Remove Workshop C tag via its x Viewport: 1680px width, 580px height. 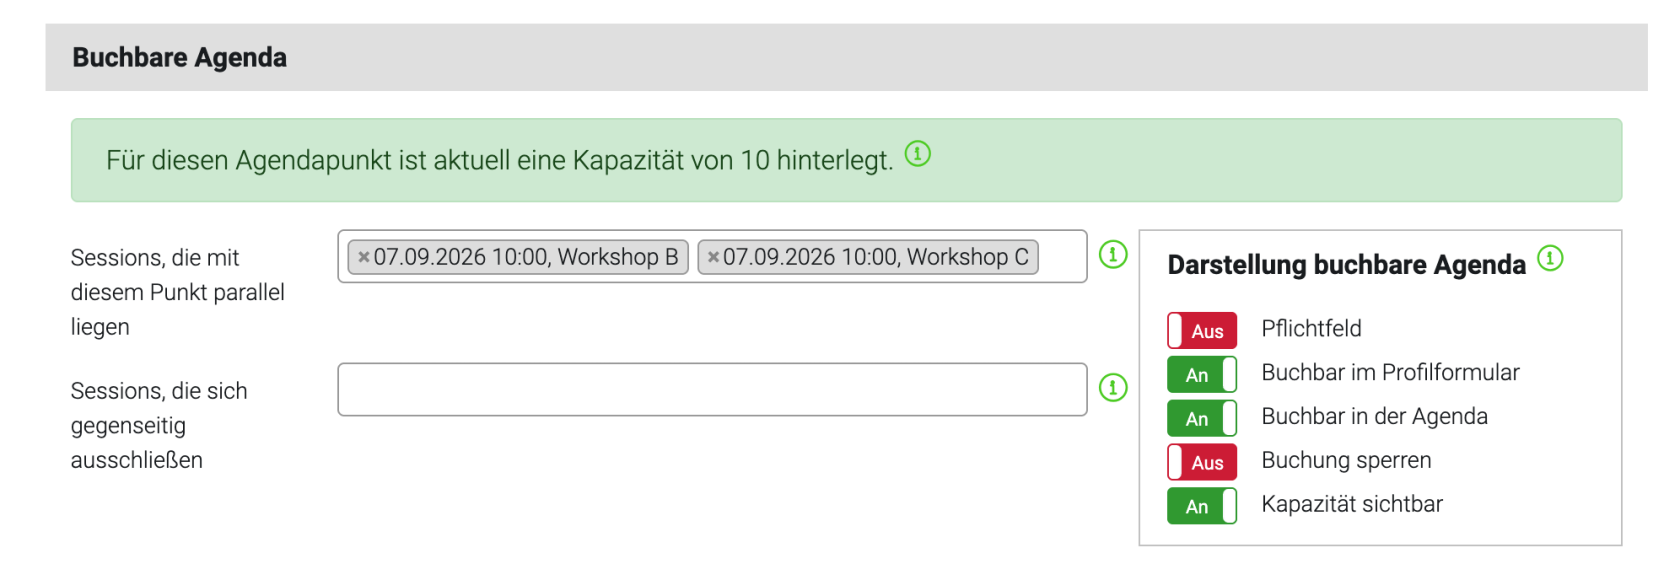tap(713, 257)
